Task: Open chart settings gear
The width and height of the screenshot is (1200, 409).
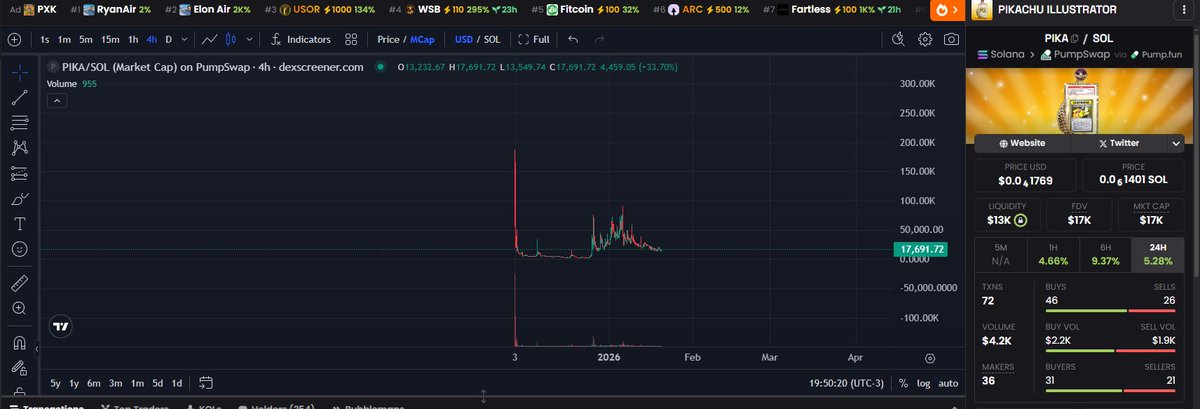Action: coord(926,40)
